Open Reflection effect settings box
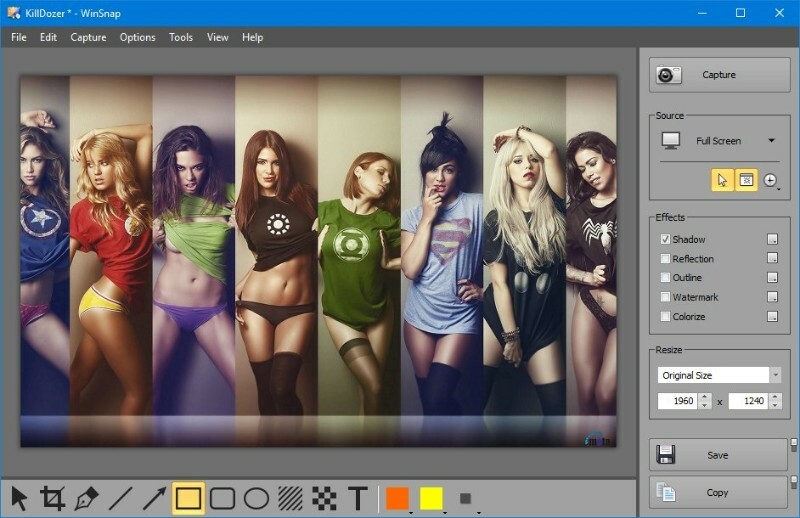Viewport: 800px width, 518px height. pos(772,258)
